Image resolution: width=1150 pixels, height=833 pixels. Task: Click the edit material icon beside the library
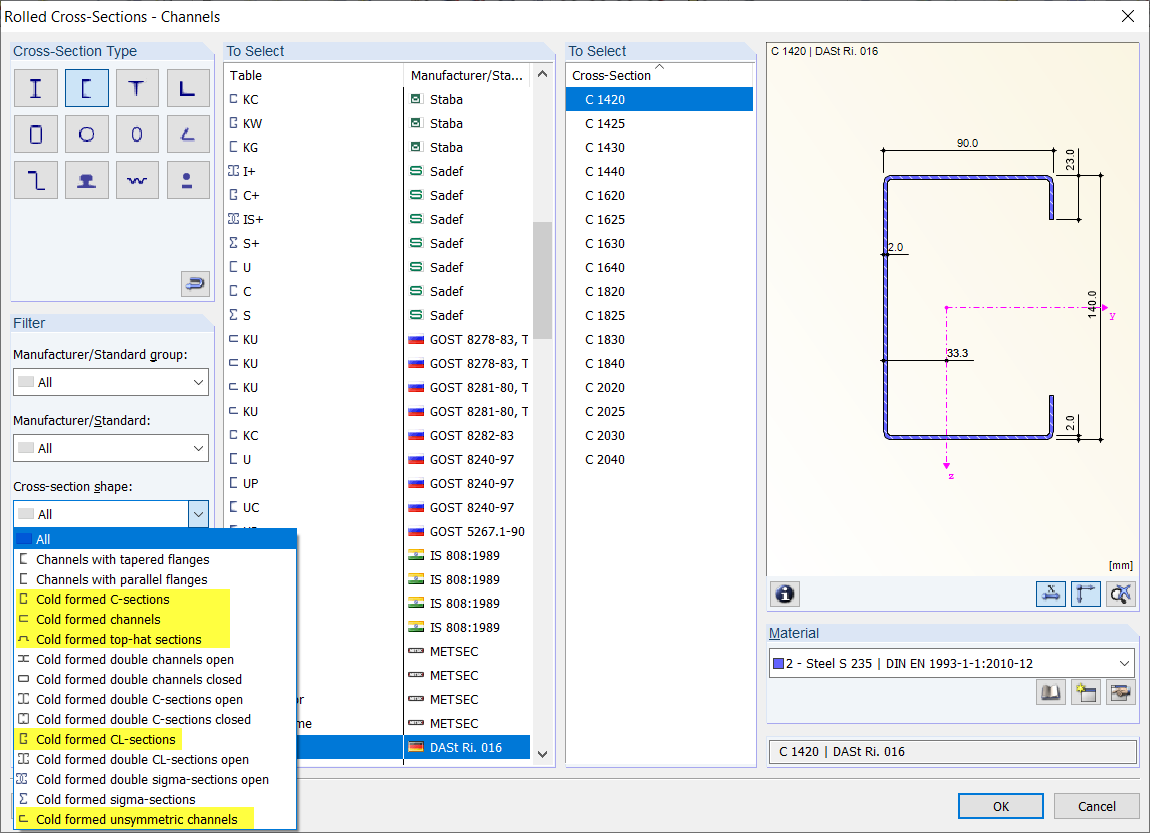click(1121, 691)
